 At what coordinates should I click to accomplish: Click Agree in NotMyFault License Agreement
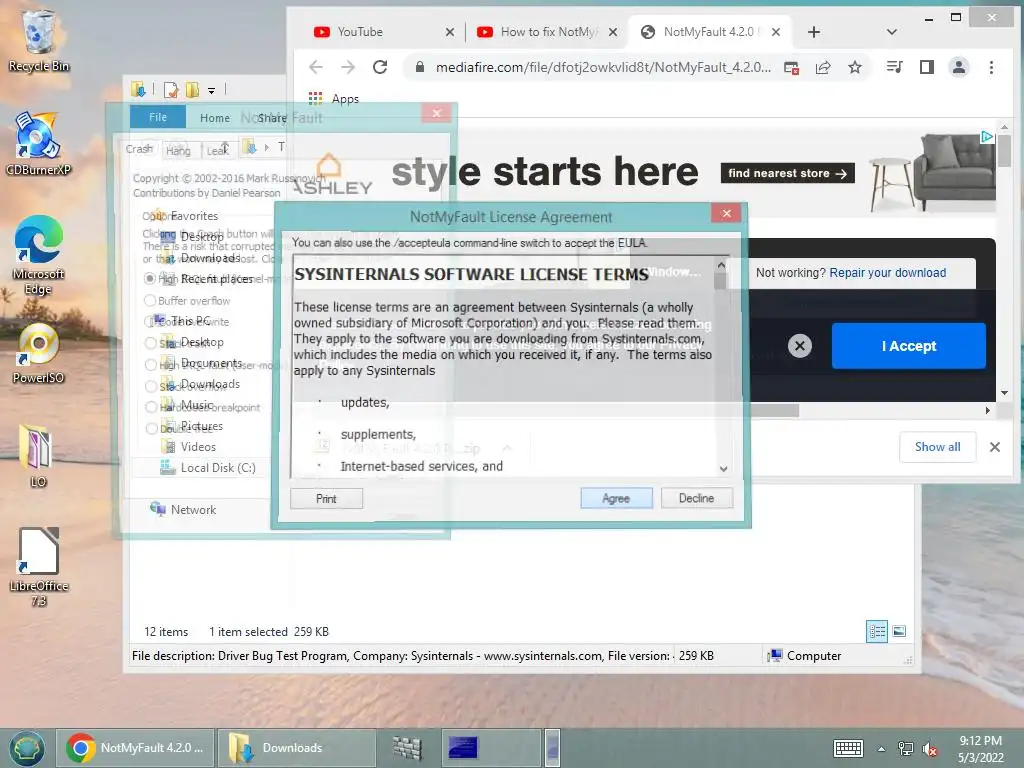[x=616, y=498]
